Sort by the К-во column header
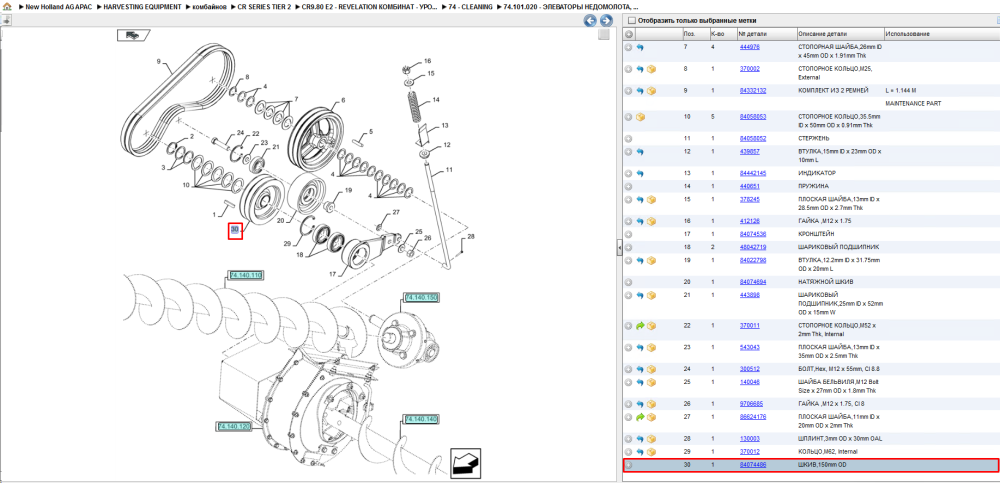Image resolution: width=1000 pixels, height=483 pixels. point(716,34)
